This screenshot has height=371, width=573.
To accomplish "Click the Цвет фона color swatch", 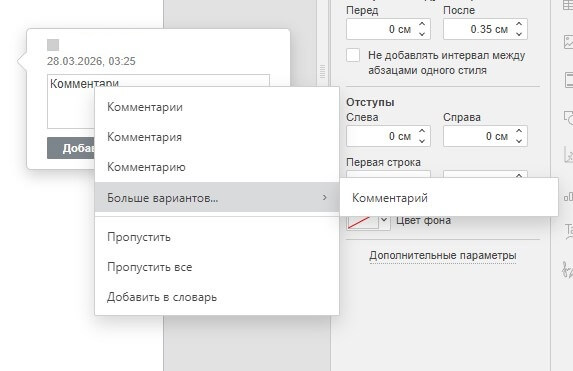I will (x=363, y=222).
